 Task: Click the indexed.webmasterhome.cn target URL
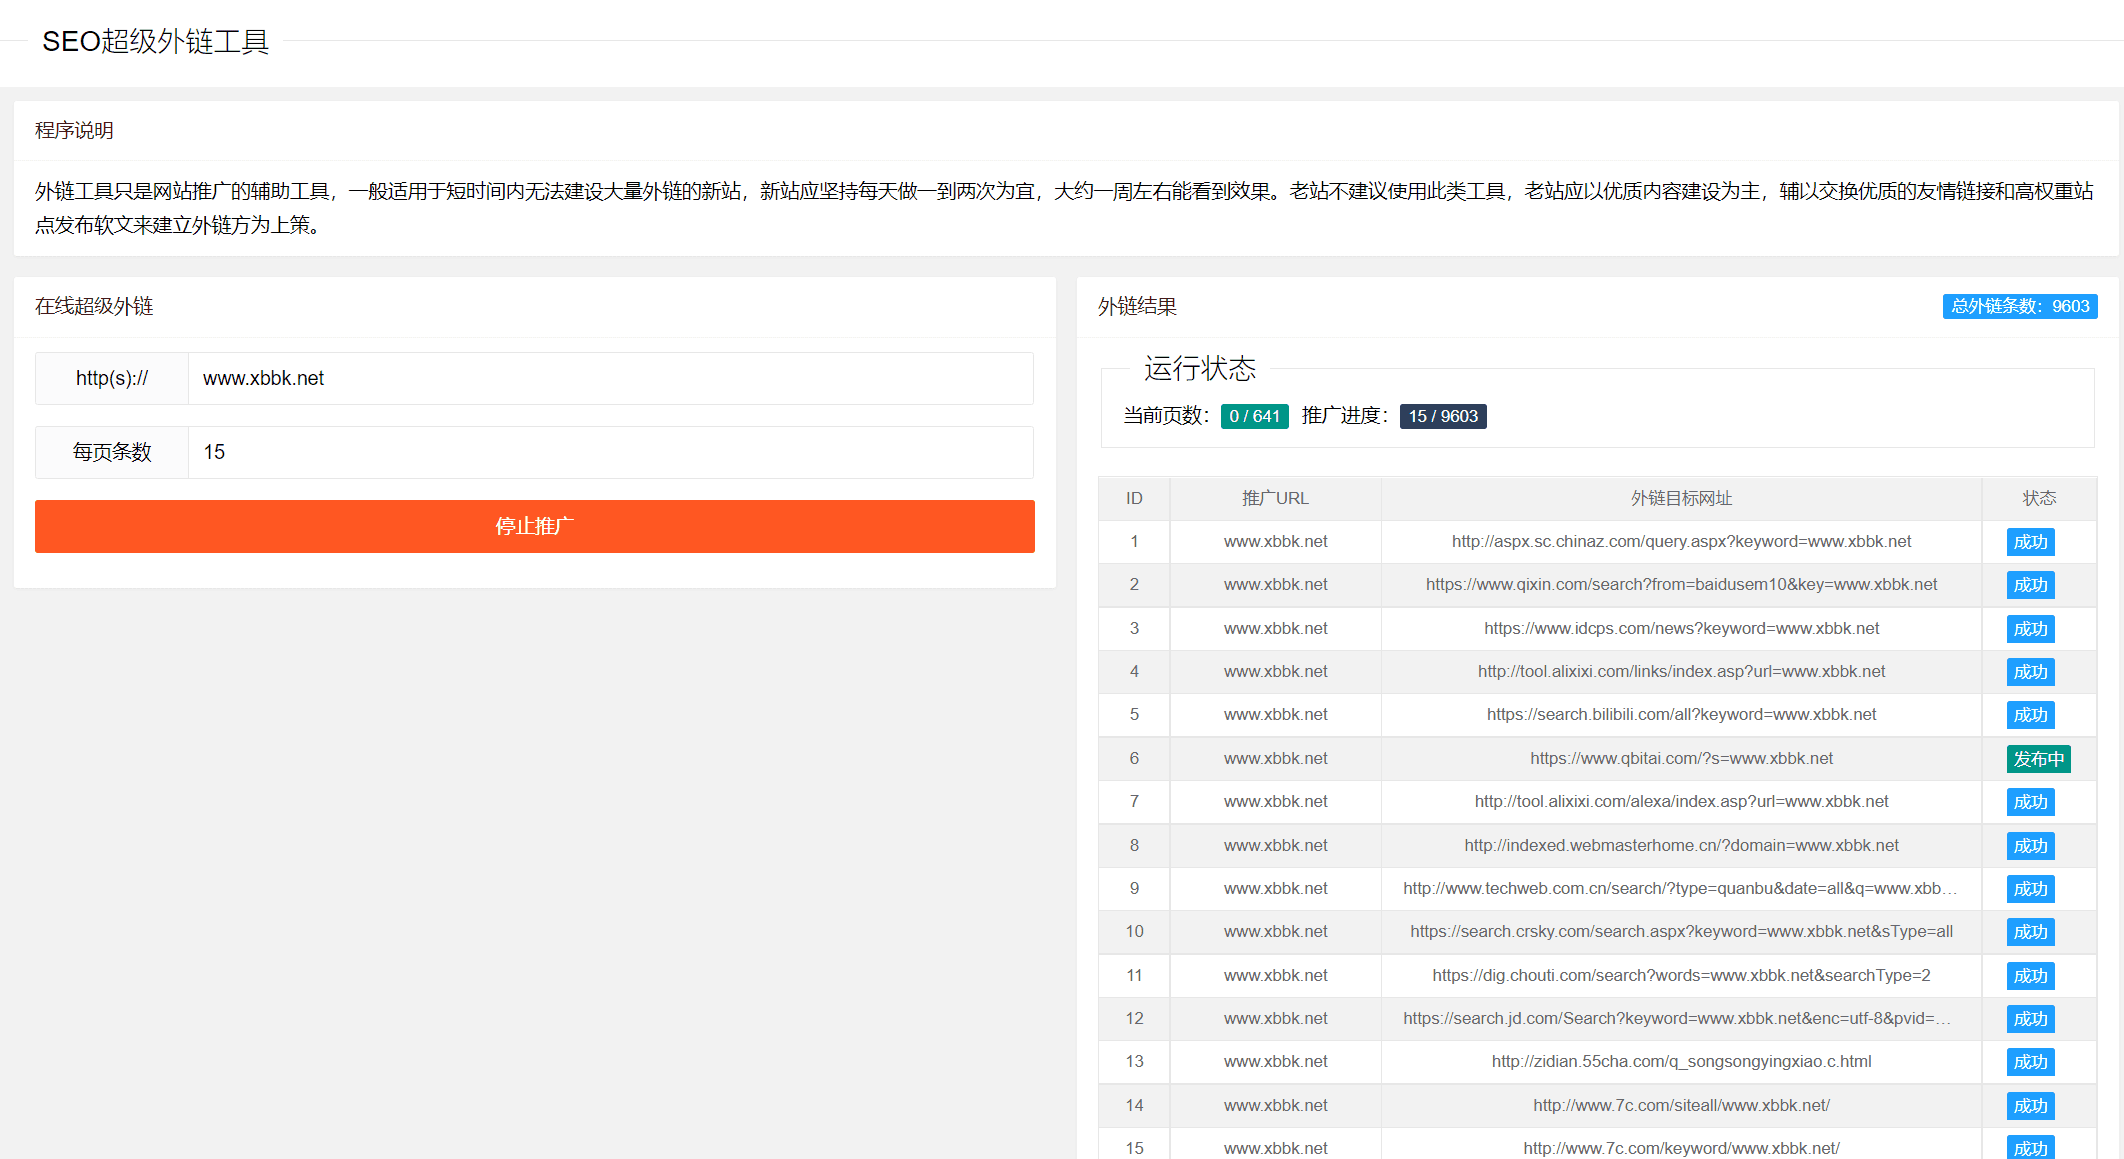[x=1681, y=845]
